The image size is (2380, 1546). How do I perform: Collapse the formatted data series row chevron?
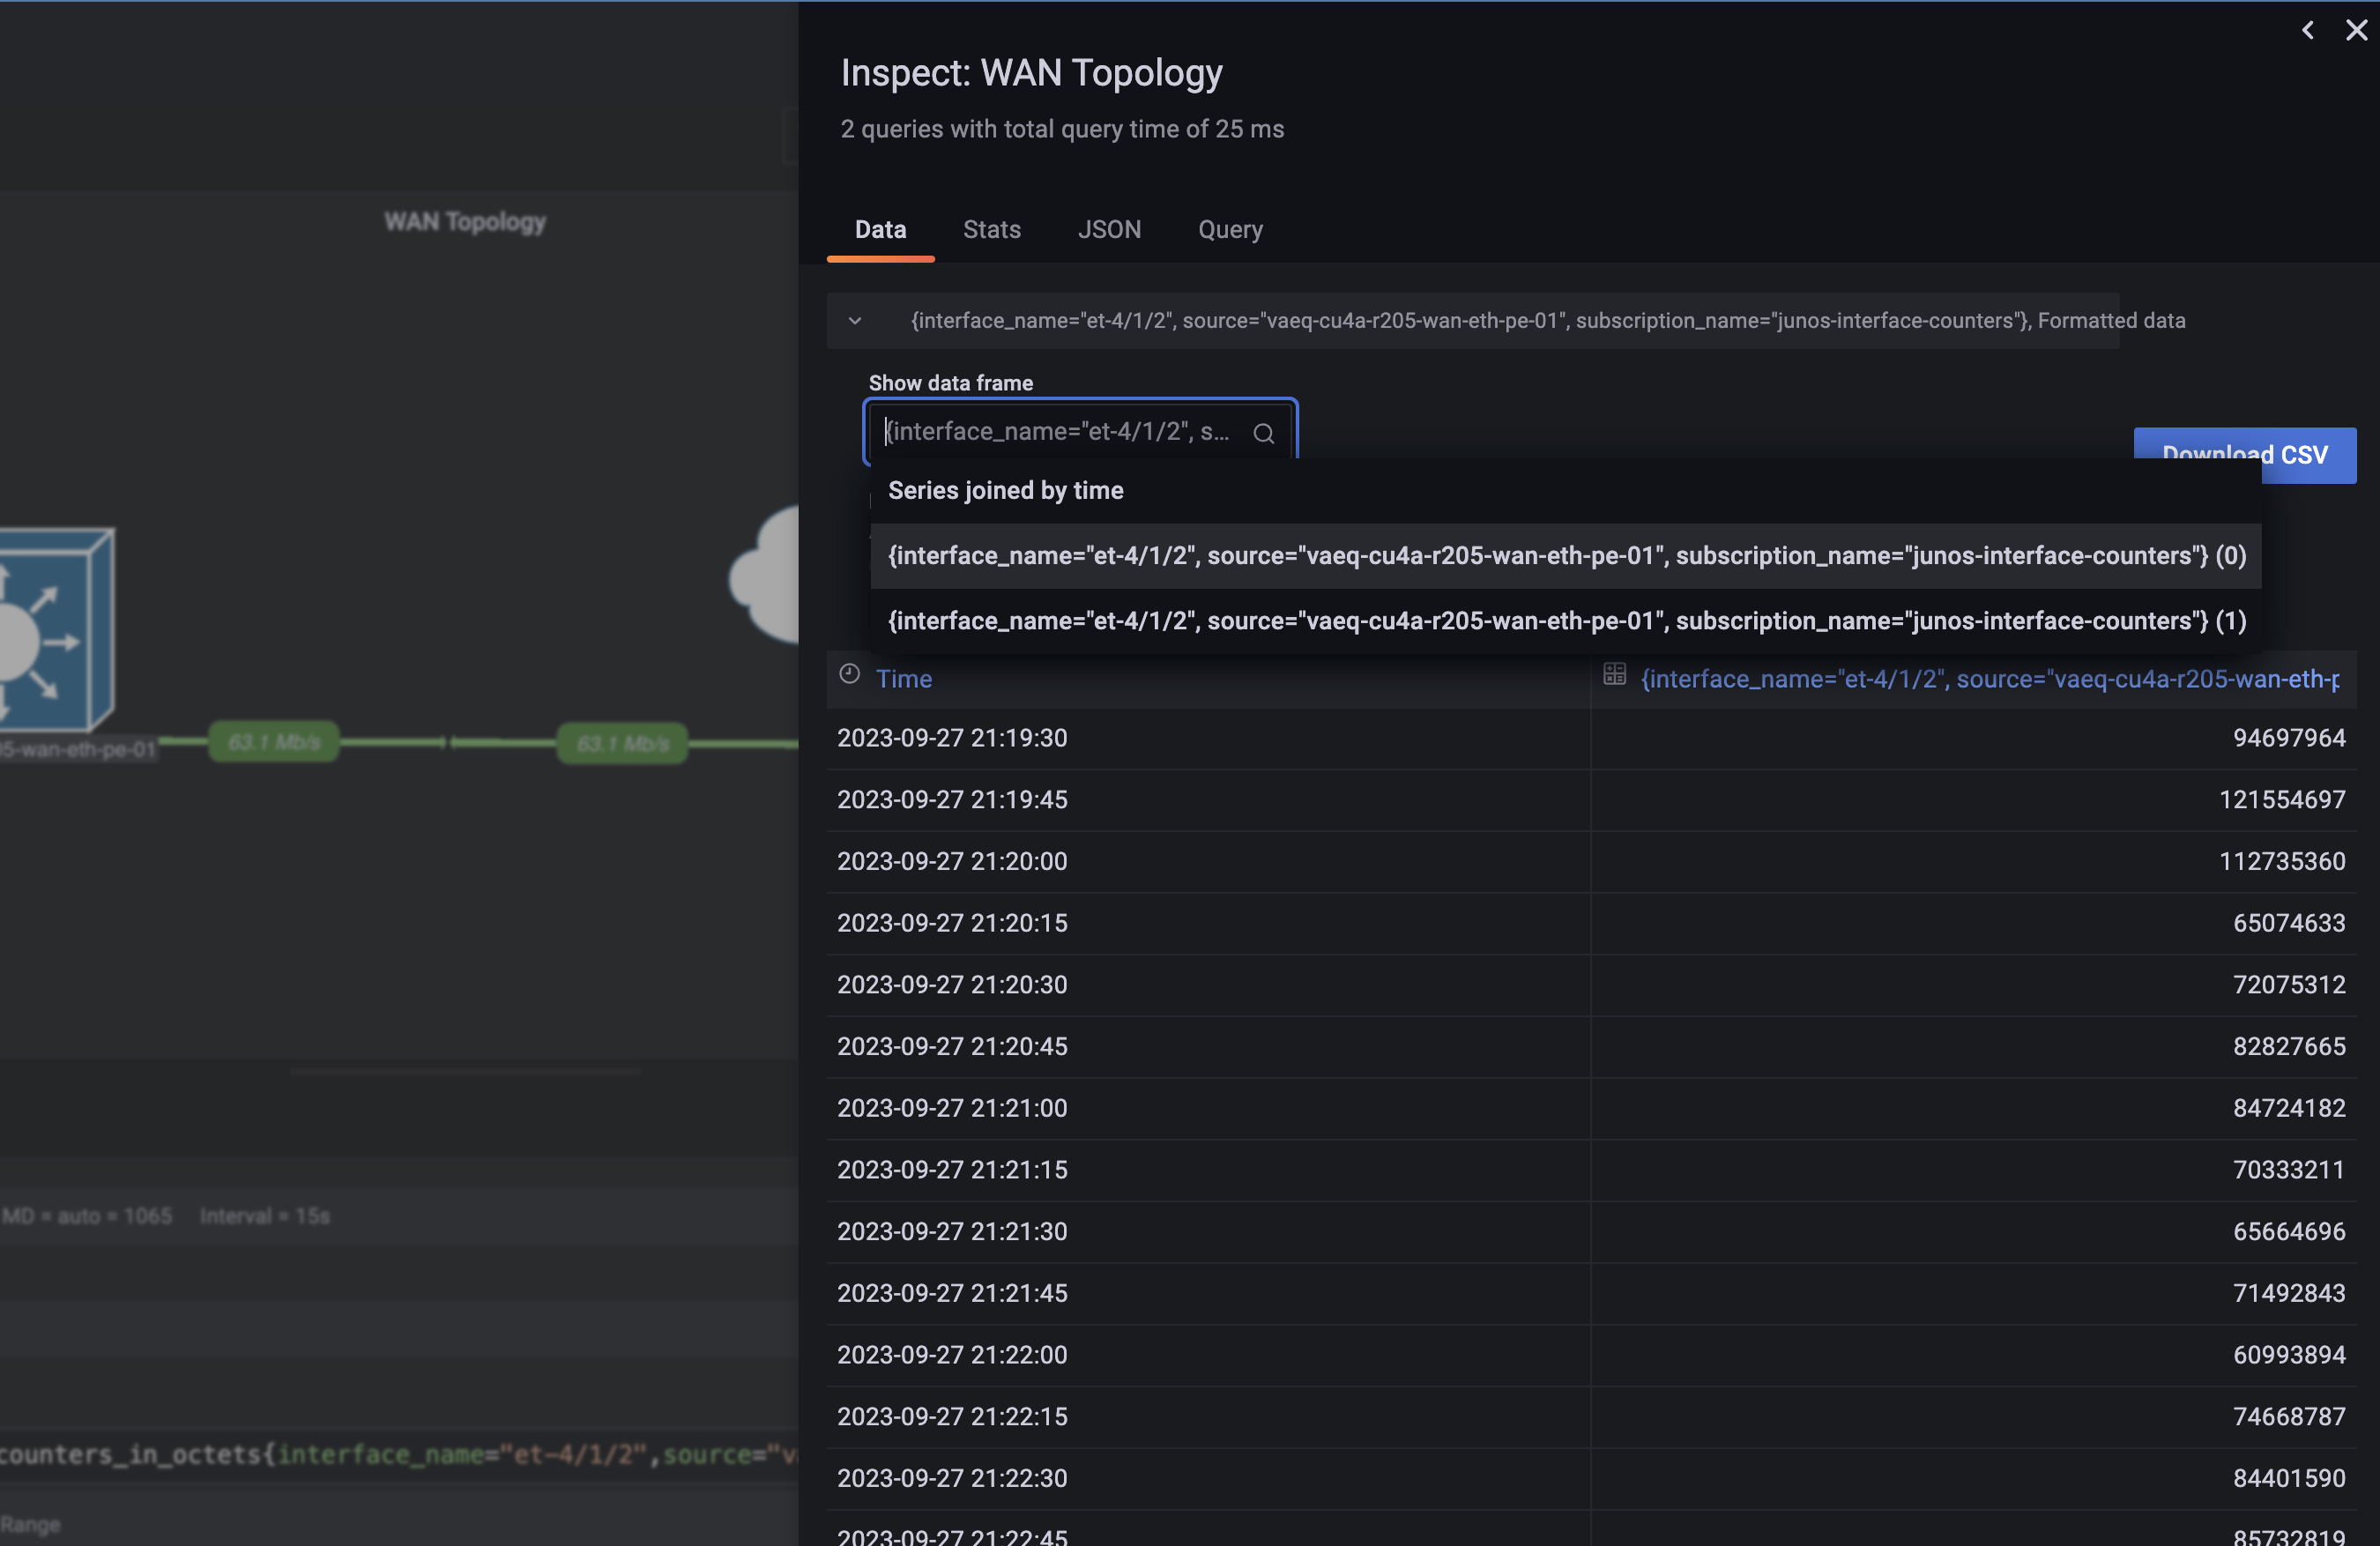(x=856, y=321)
